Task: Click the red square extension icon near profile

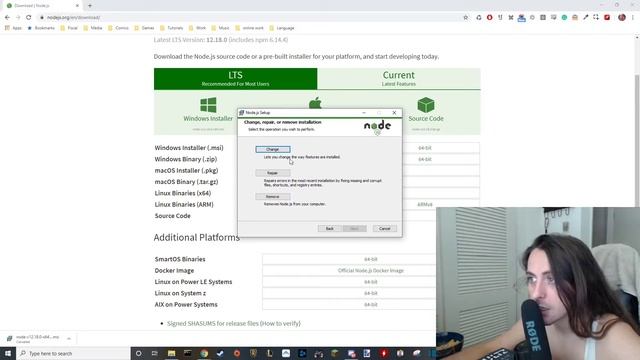Action: coord(607,18)
